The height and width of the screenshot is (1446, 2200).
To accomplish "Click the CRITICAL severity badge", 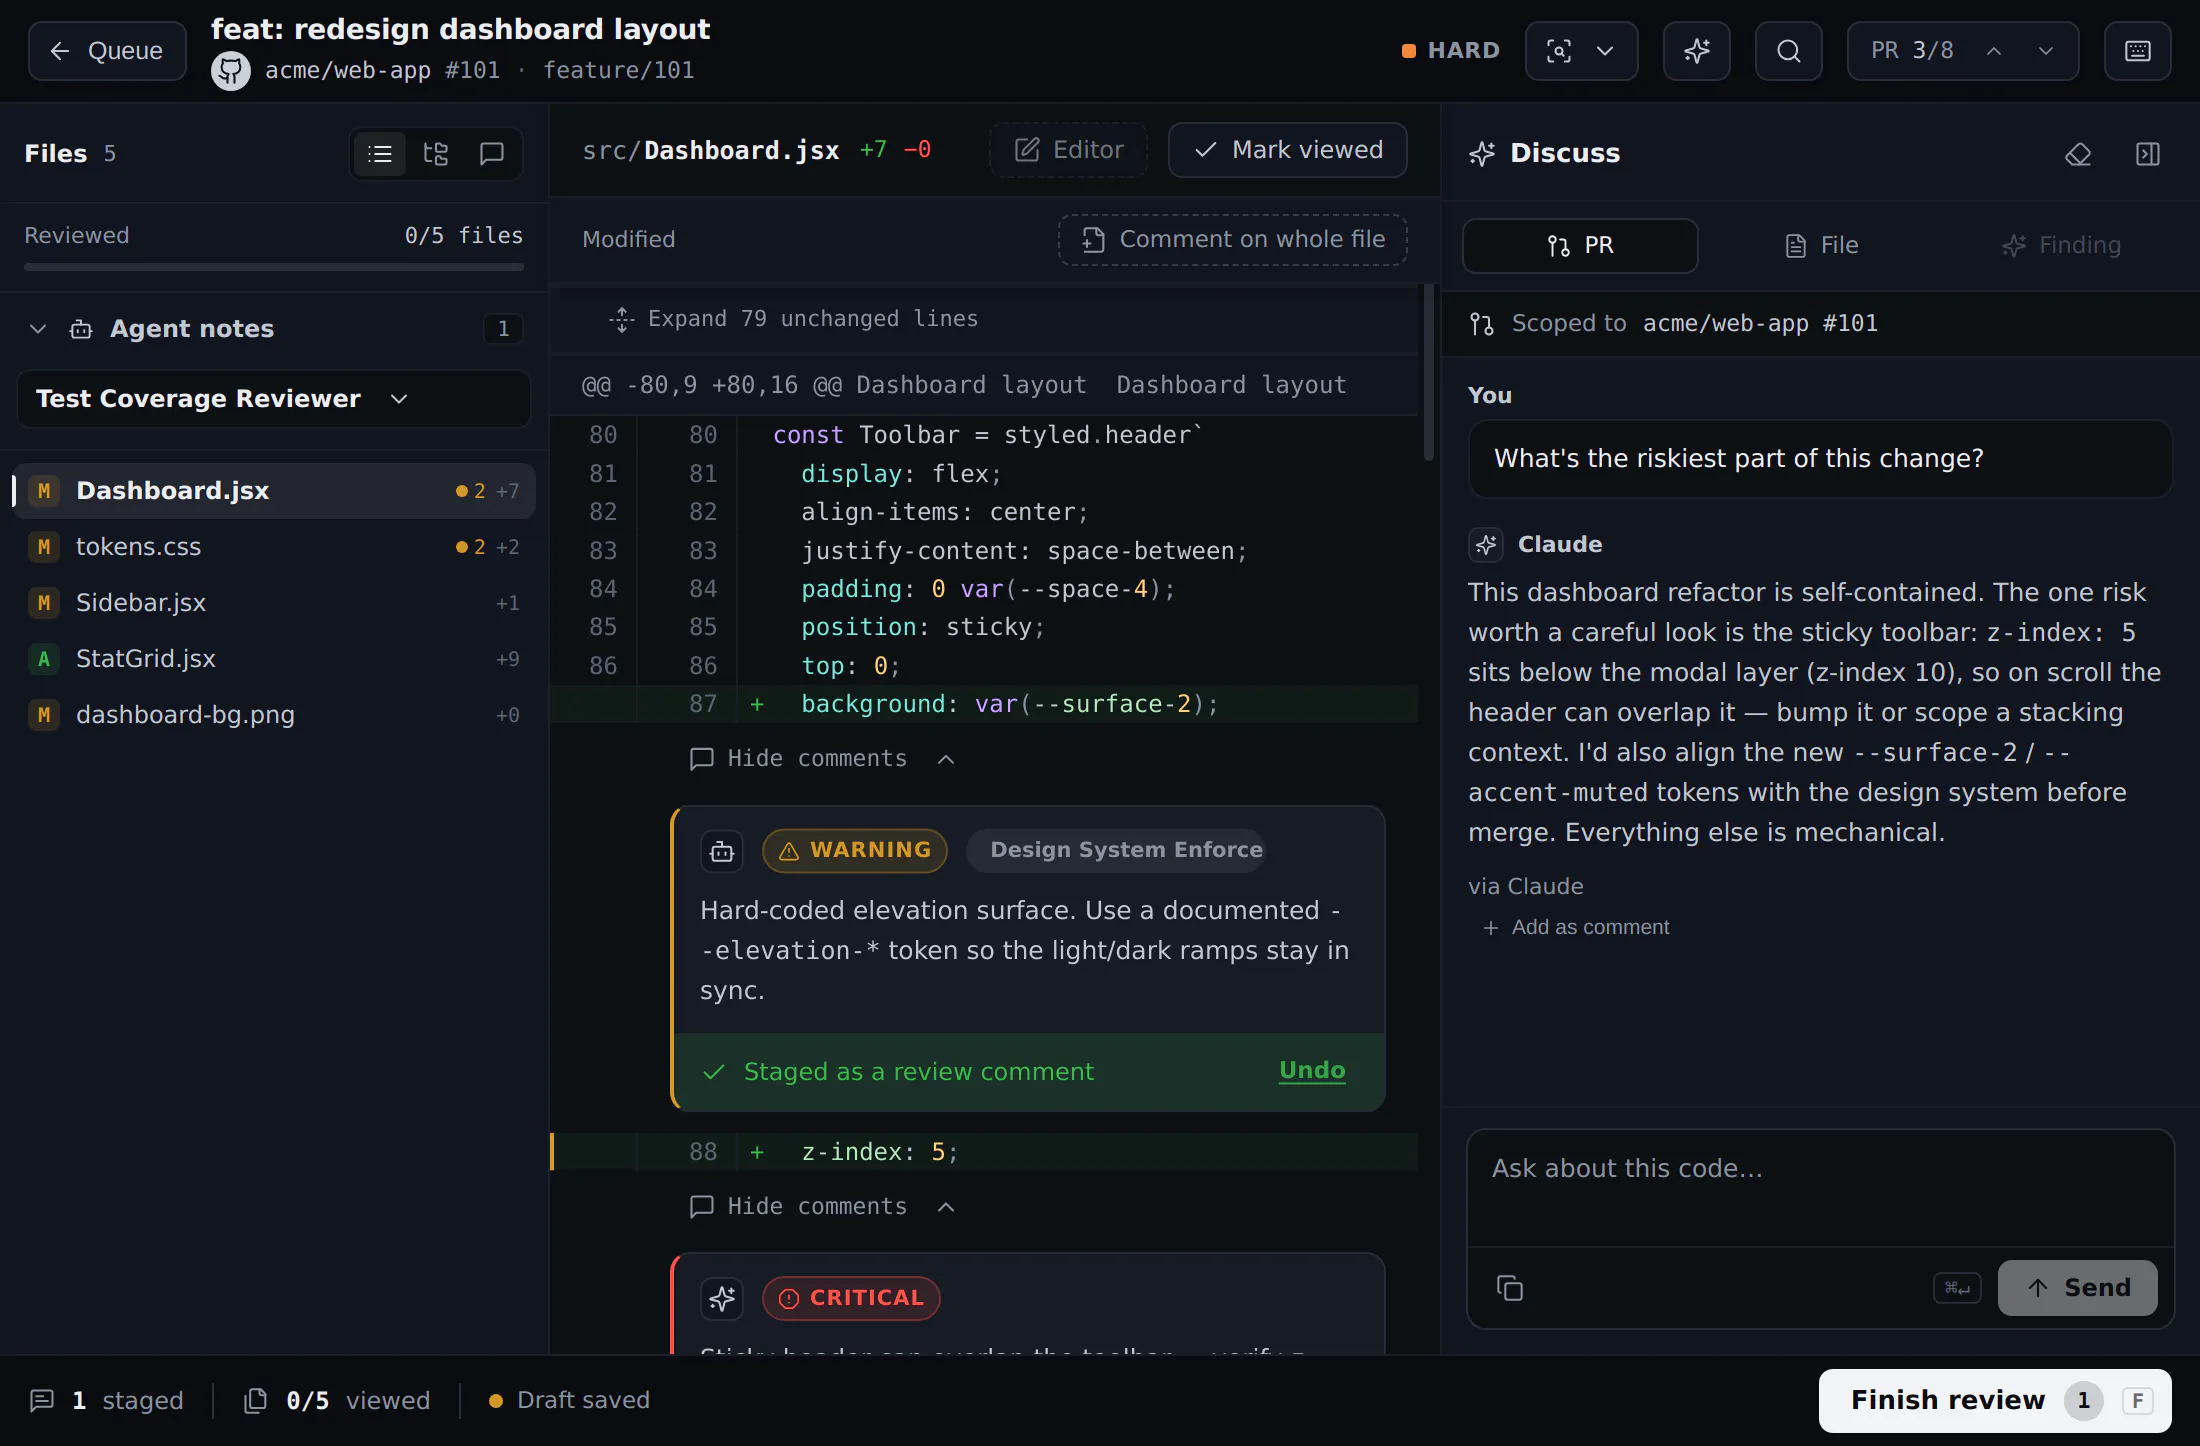I will (851, 1299).
